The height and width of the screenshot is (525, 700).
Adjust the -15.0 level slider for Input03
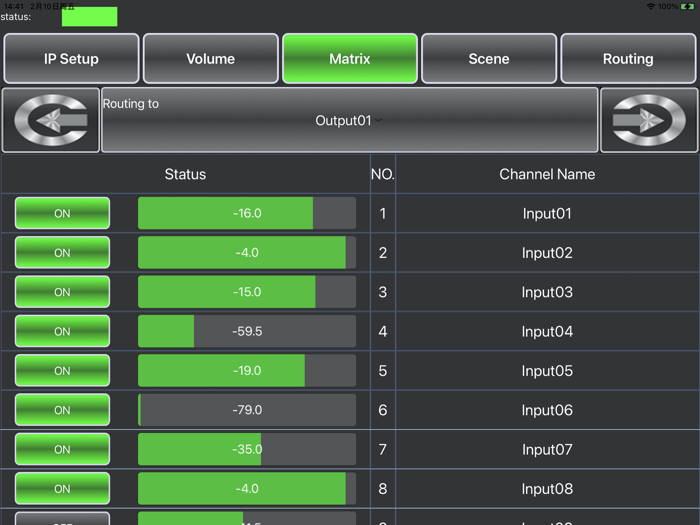pyautogui.click(x=247, y=292)
